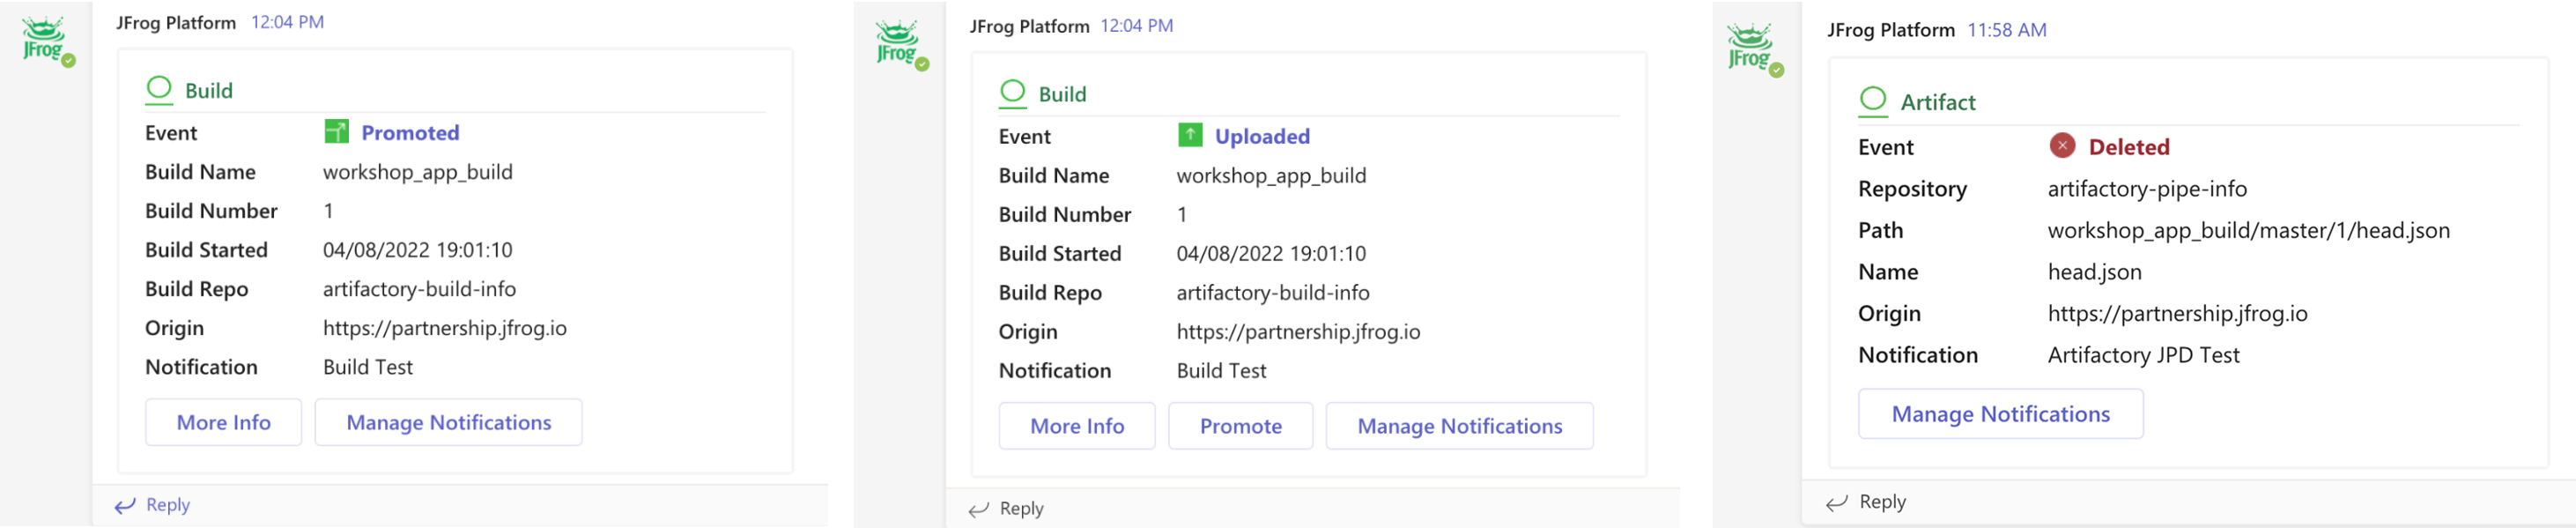The image size is (2576, 528).
Task: Click Origin URL in the Artifact card
Action: 2177,314
